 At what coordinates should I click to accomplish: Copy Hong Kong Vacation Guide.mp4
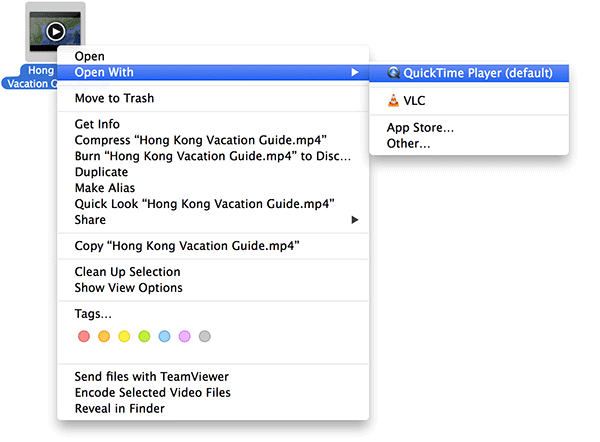213,246
